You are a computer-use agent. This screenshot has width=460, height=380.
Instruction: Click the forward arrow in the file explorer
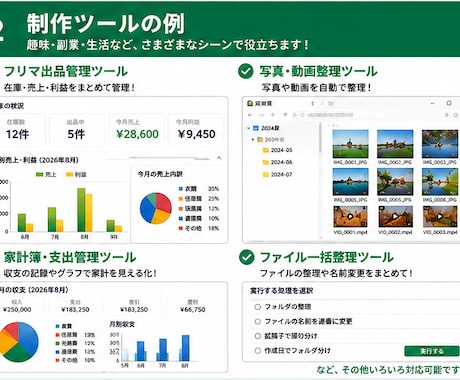coord(261,115)
